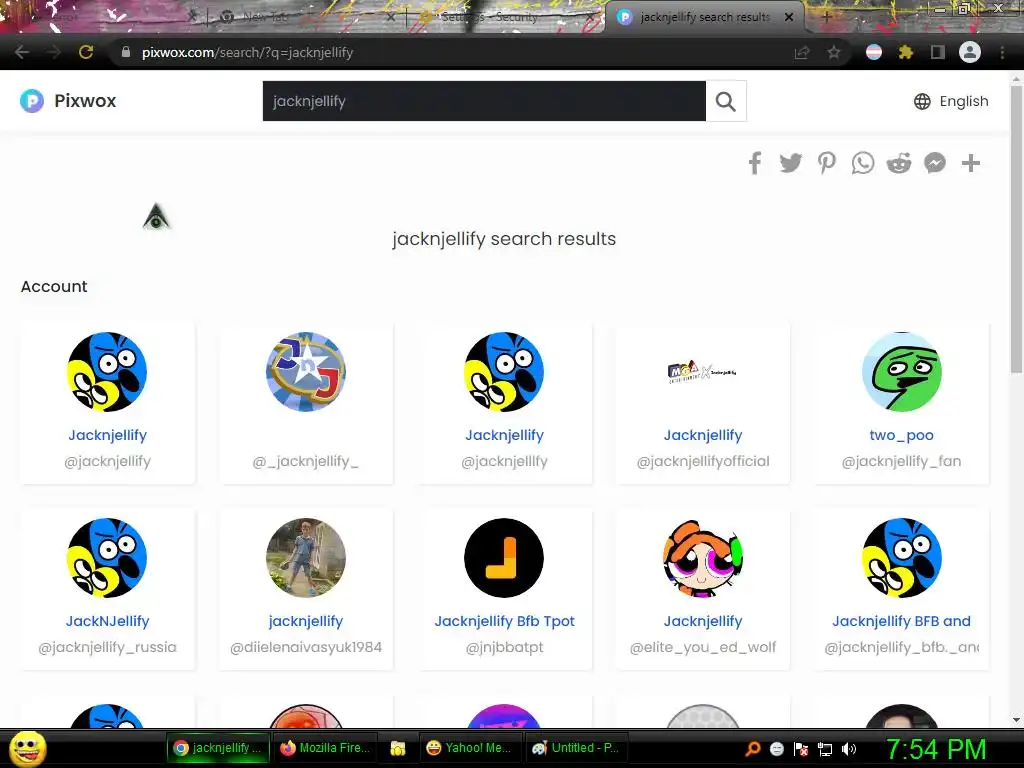1024x768 pixels.
Task: Click the jacknjellify search input field
Action: [x=484, y=101]
